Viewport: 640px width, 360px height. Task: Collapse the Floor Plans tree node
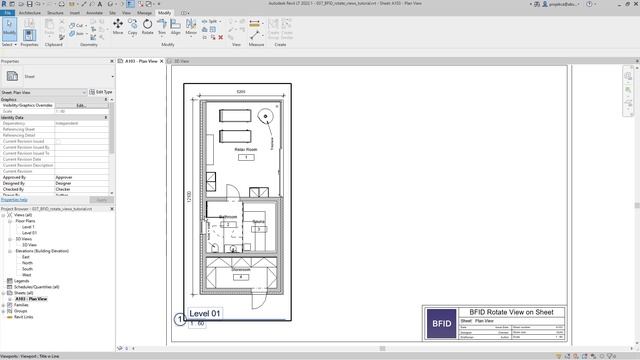(10, 221)
